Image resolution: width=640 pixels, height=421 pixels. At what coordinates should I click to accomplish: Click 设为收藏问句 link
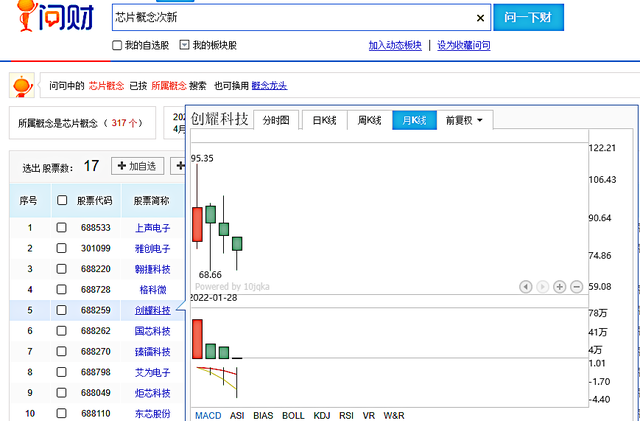coord(464,45)
